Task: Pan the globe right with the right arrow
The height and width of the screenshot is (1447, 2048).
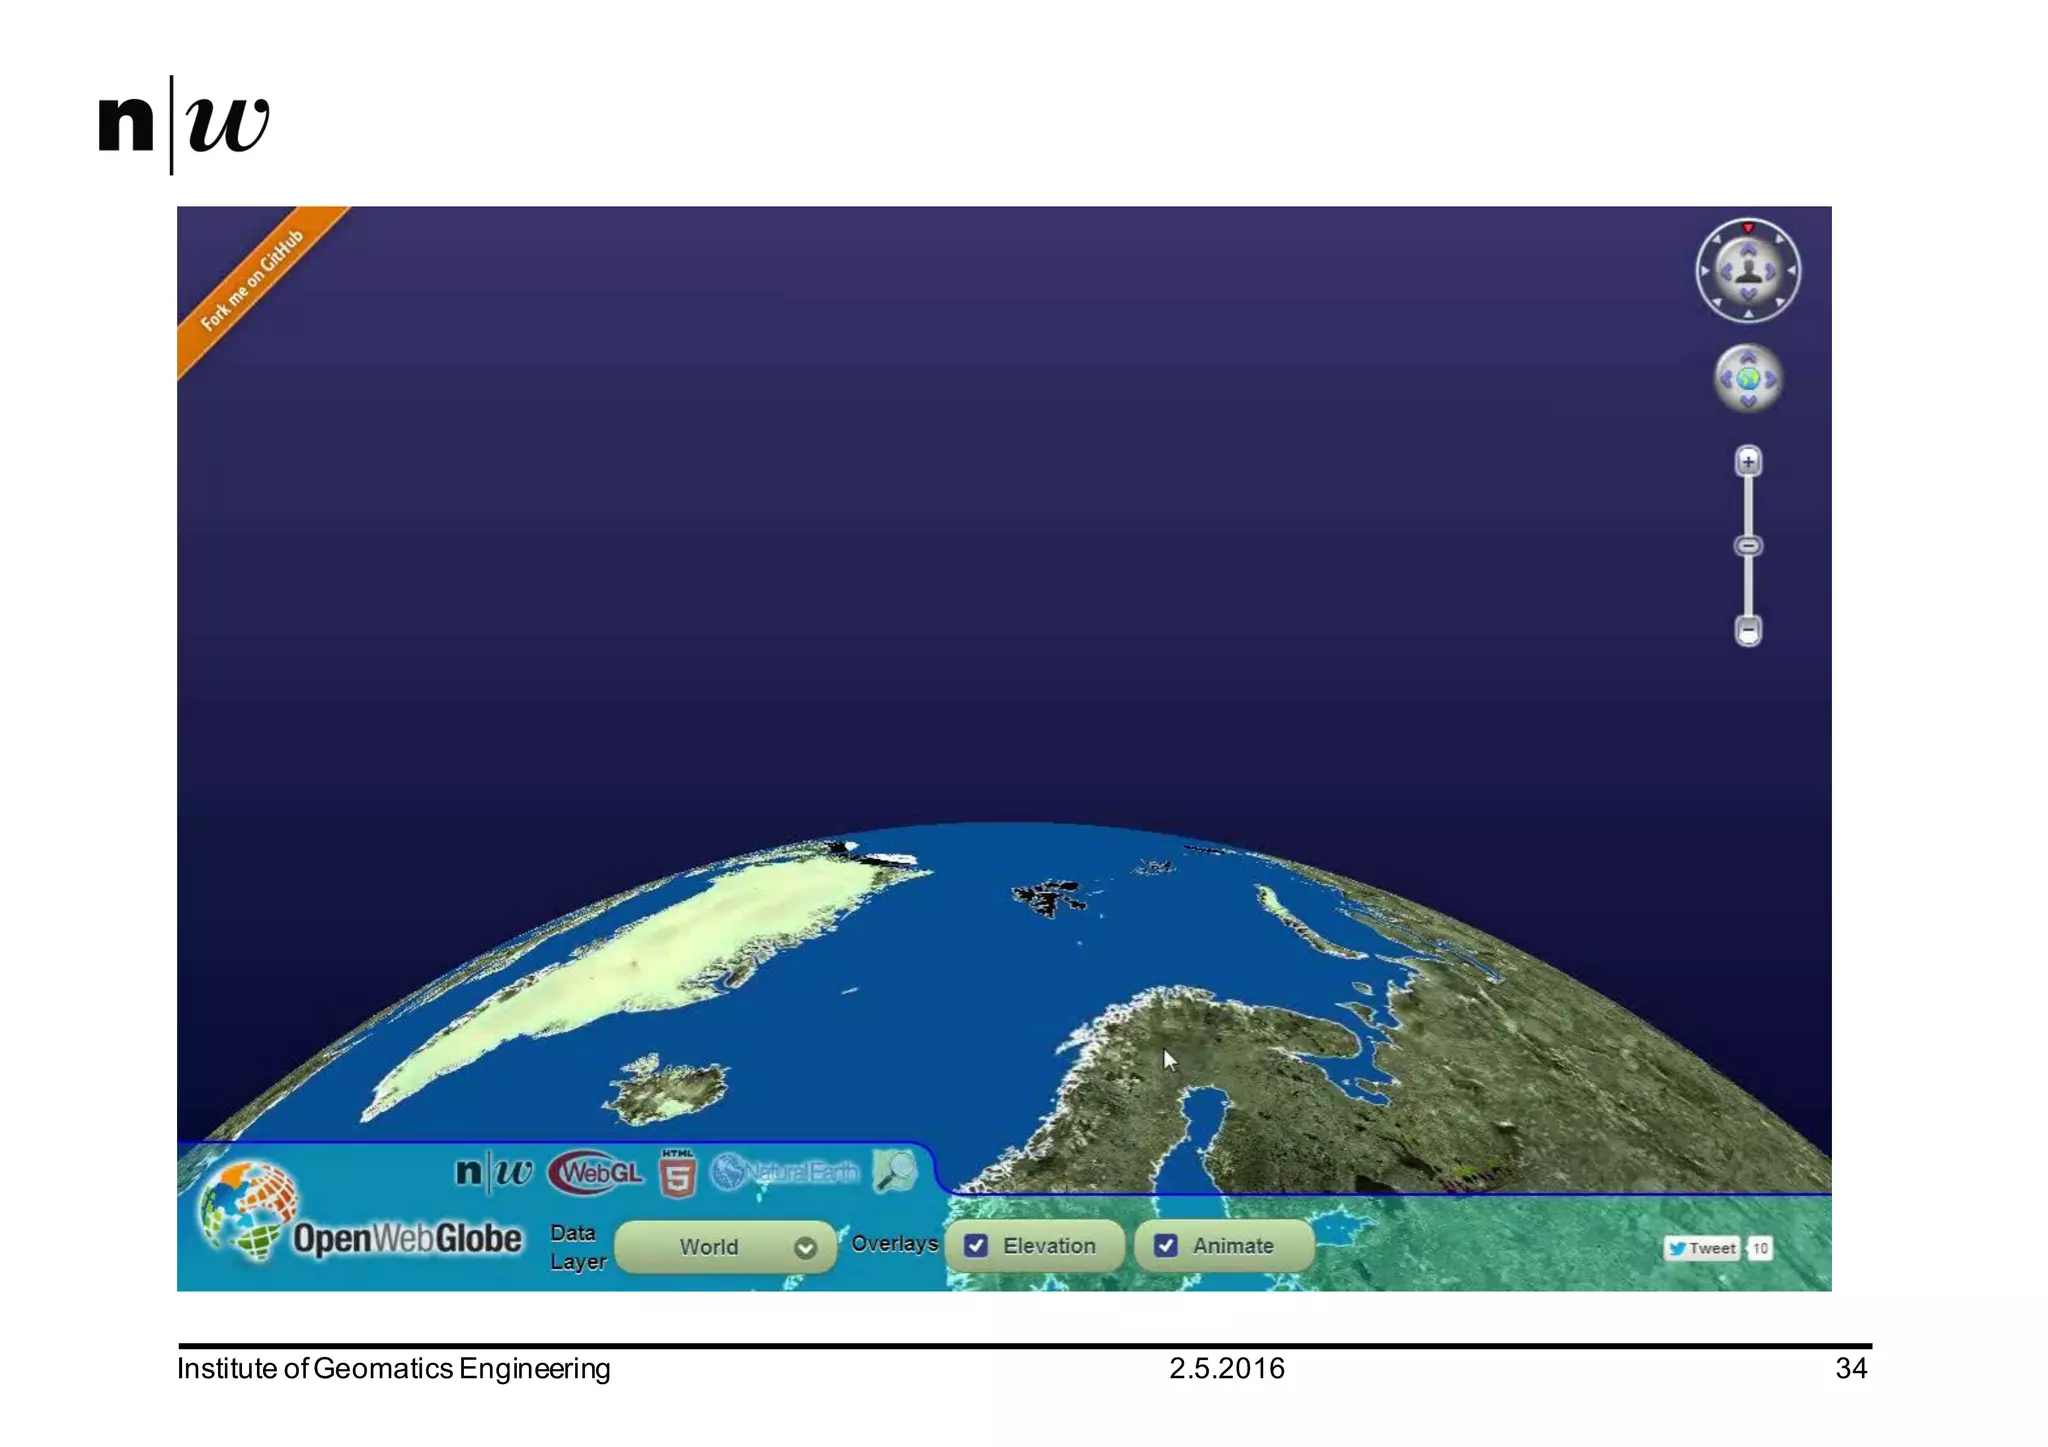Action: click(1770, 379)
